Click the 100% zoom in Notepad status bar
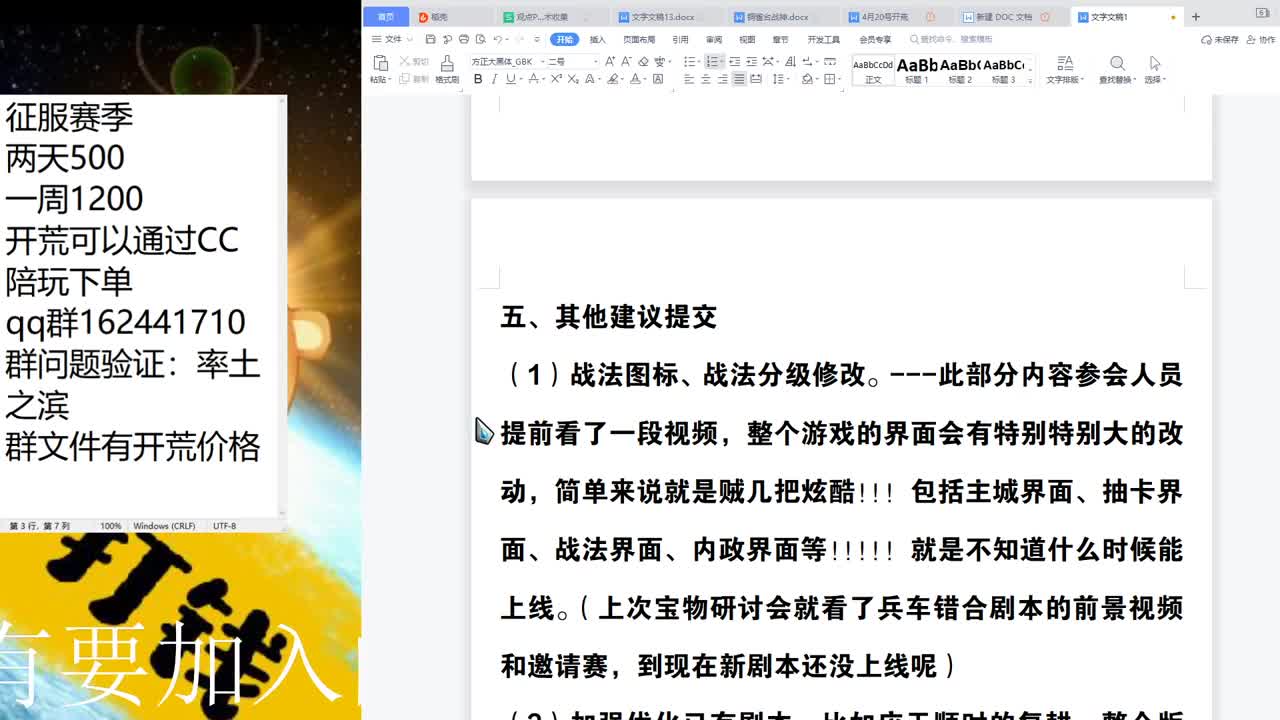Screen dimensions: 1280x720 110,526
